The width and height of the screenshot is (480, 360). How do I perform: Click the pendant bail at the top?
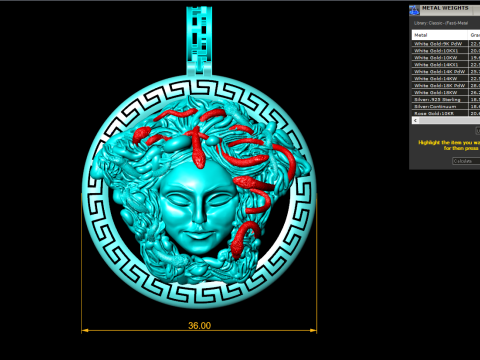[199, 41]
